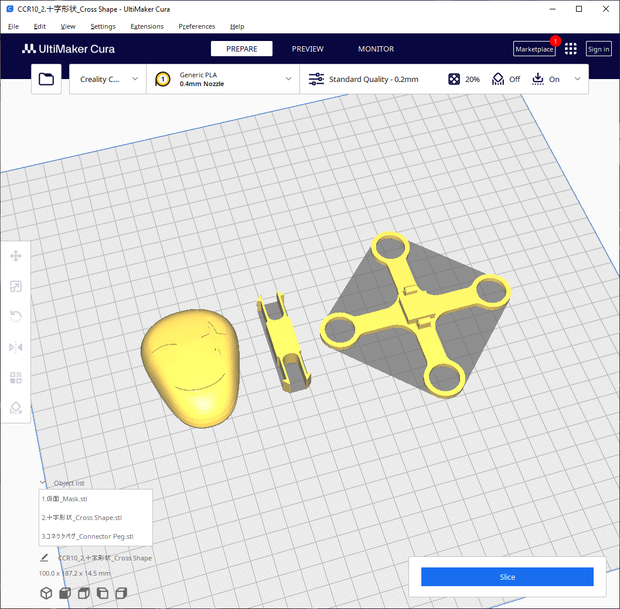Screen dimensions: 620x609
Task: Click the blue Slice button
Action: (507, 577)
